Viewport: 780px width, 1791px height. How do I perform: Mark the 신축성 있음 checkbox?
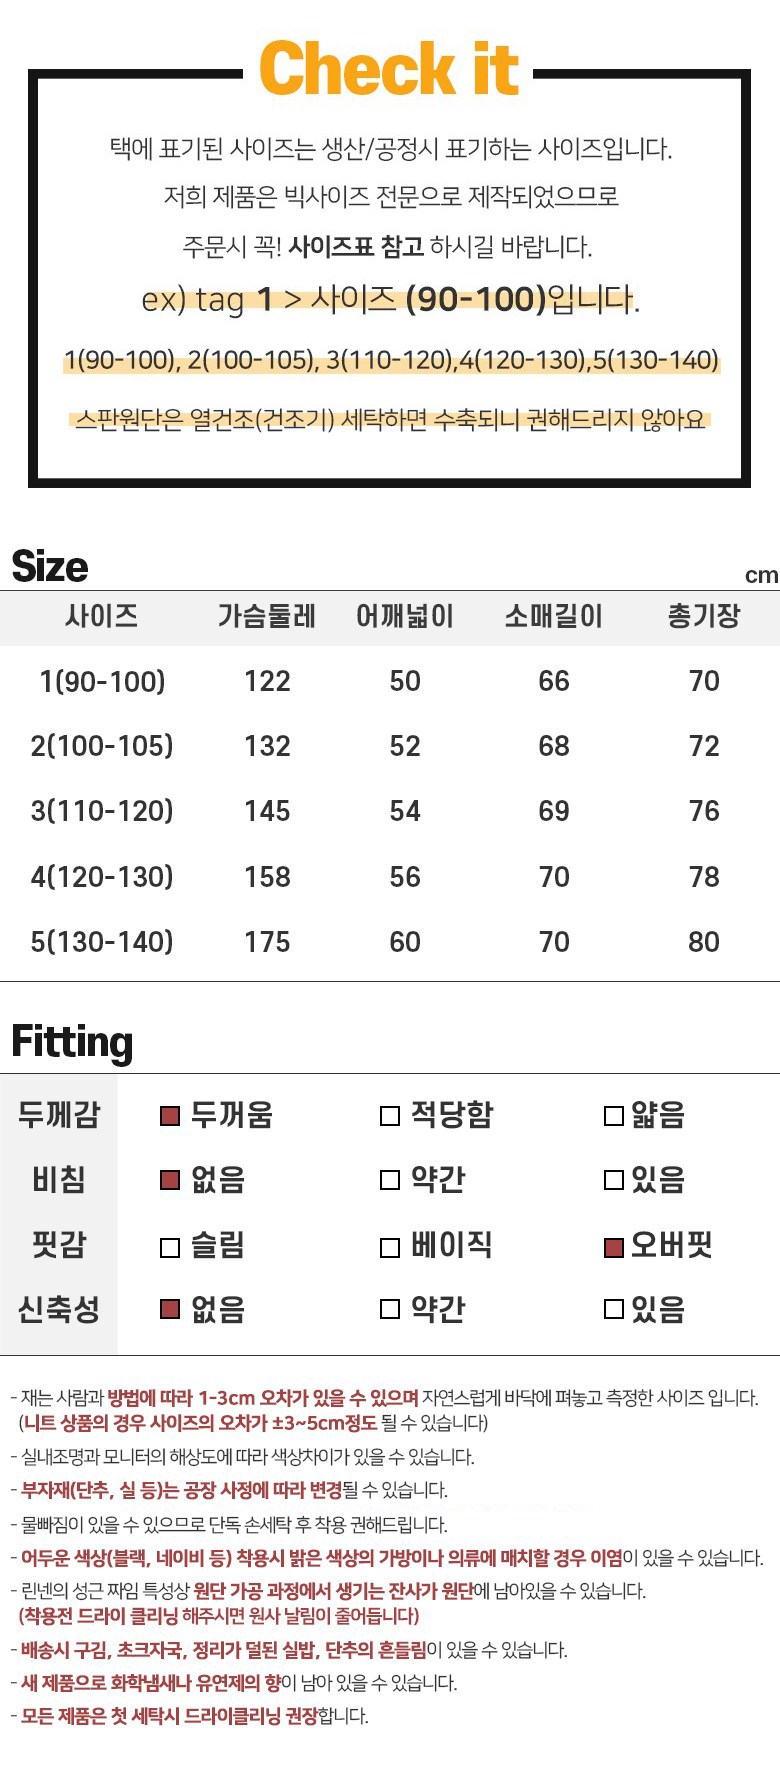[614, 1309]
